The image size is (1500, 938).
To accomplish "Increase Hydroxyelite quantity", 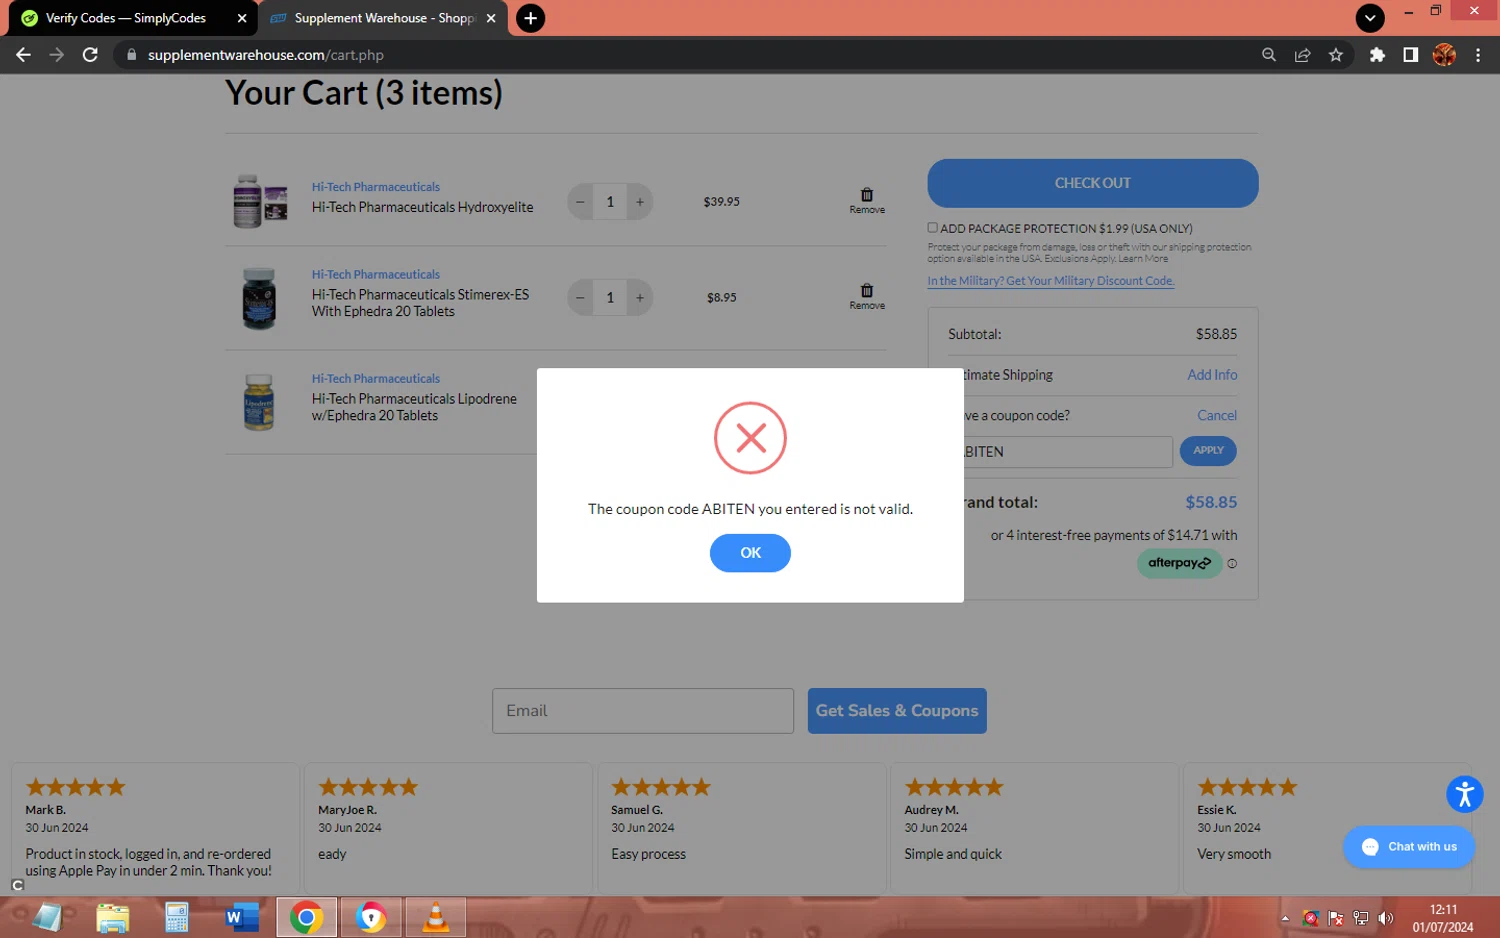I will (640, 202).
